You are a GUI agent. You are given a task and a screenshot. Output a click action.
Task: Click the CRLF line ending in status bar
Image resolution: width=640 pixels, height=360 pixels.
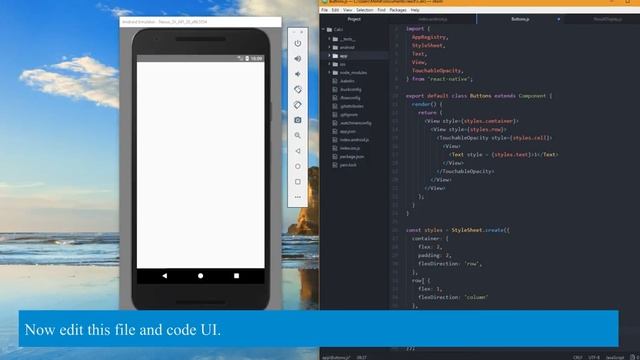pyautogui.click(x=577, y=358)
